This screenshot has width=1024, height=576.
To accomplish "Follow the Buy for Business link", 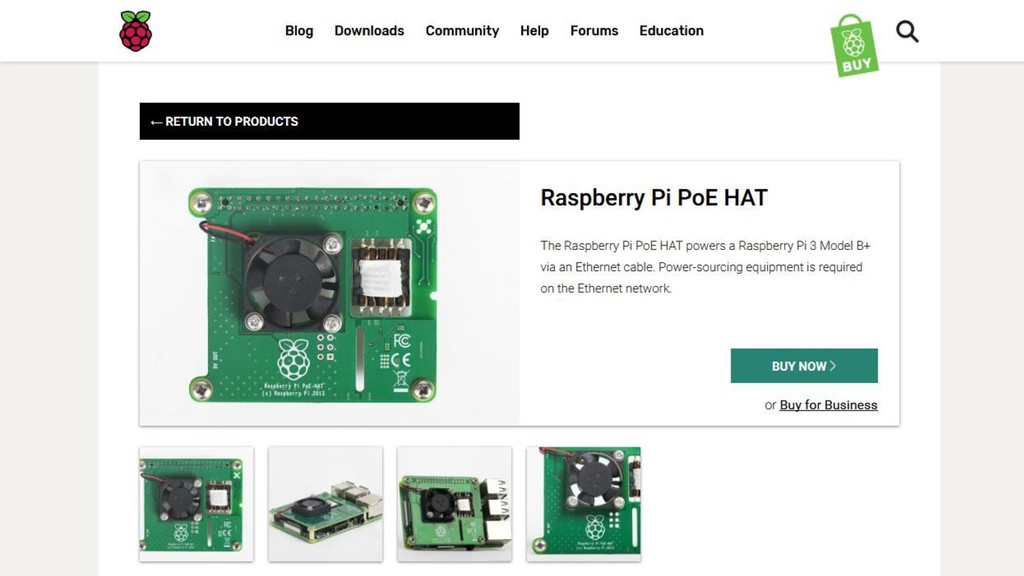I will (x=828, y=405).
